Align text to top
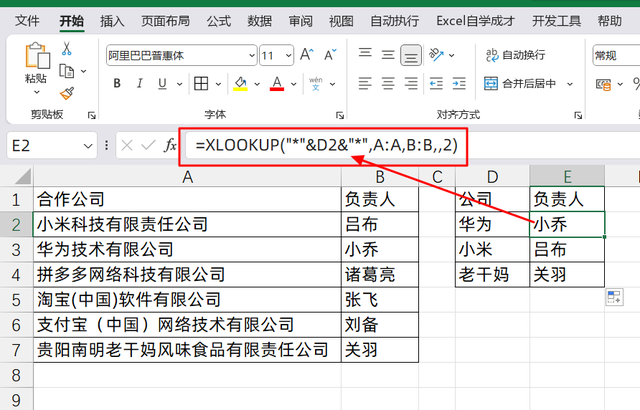This screenshot has height=410, width=640. point(365,53)
